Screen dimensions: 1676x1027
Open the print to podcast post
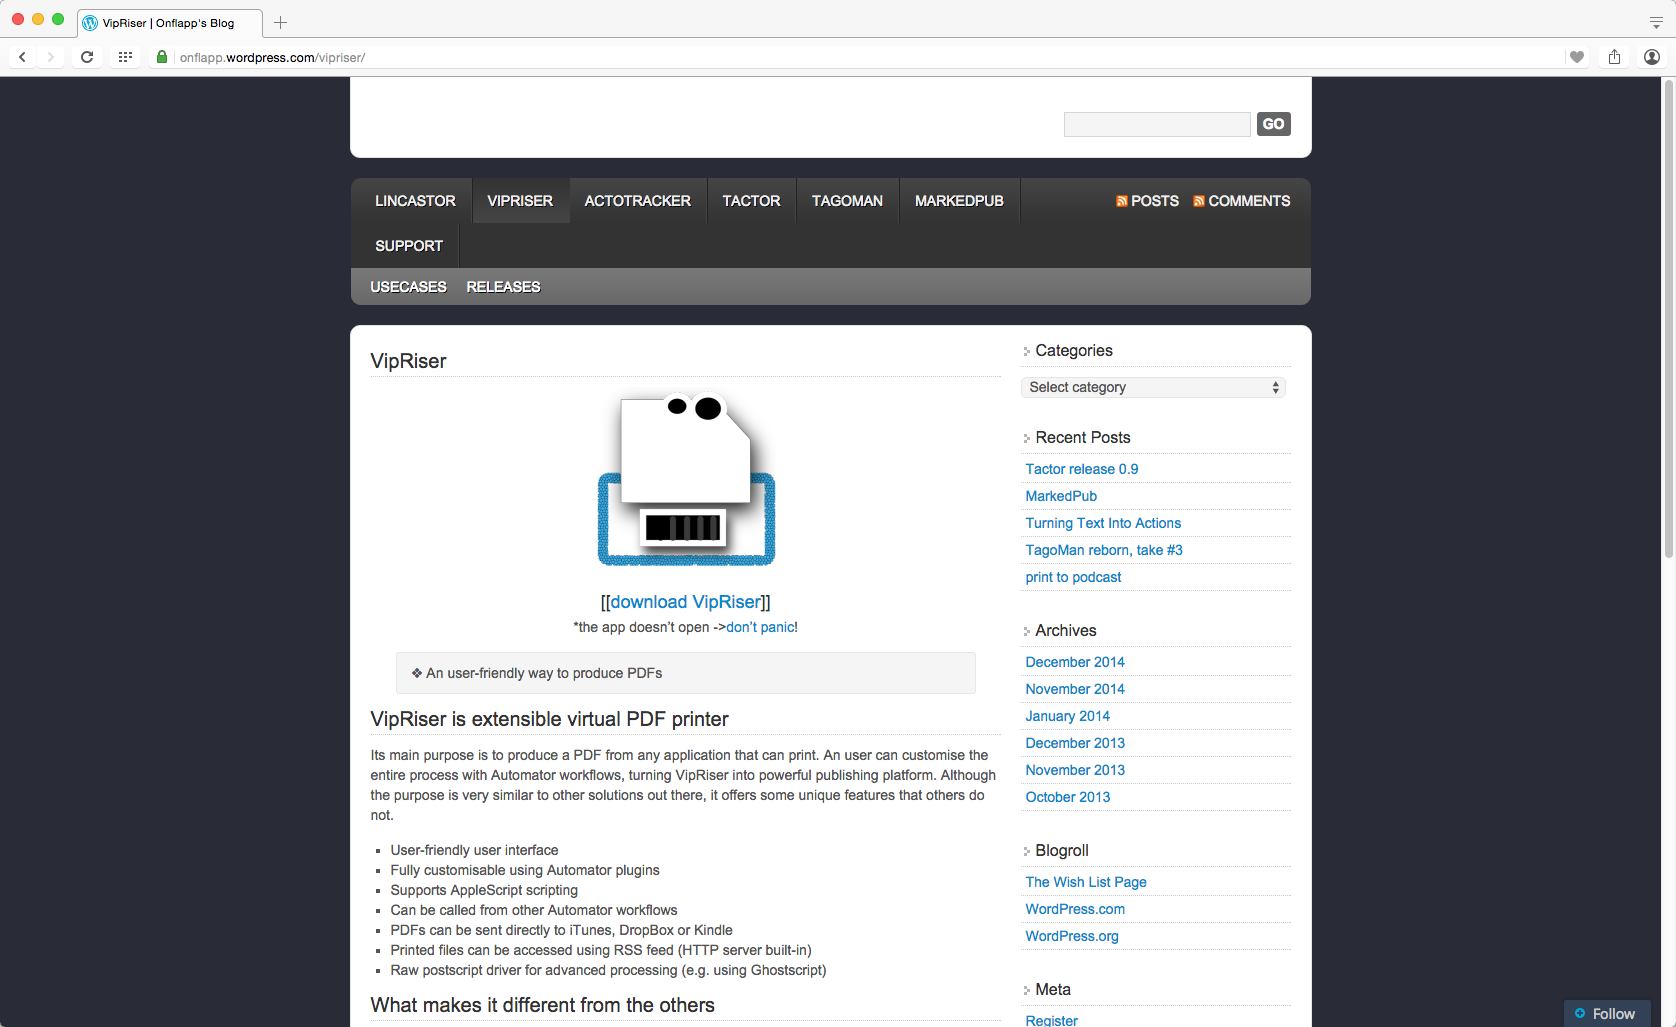1073,577
